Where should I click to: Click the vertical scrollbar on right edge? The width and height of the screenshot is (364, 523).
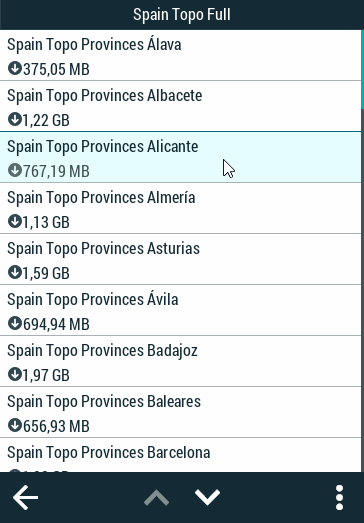point(362,251)
